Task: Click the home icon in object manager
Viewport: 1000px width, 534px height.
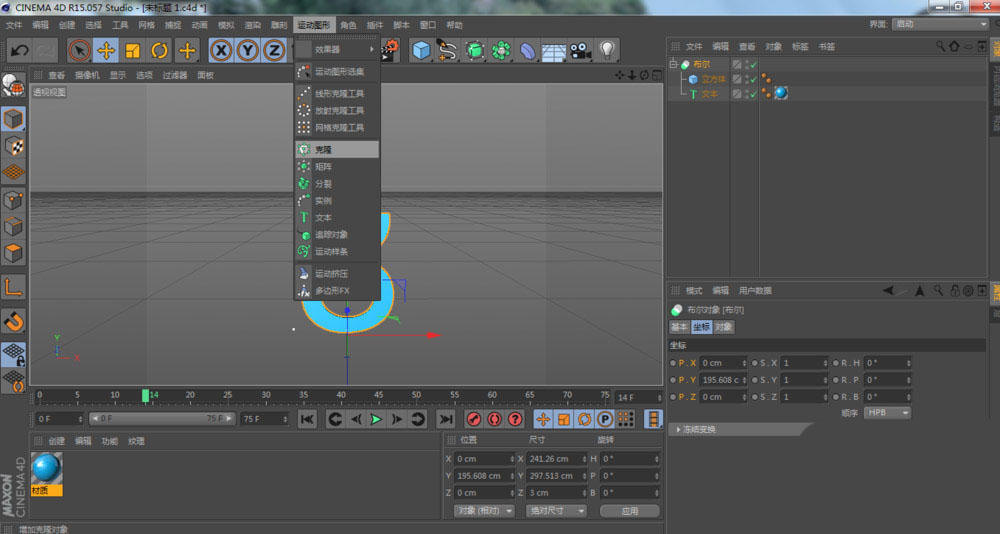Action: (x=954, y=46)
